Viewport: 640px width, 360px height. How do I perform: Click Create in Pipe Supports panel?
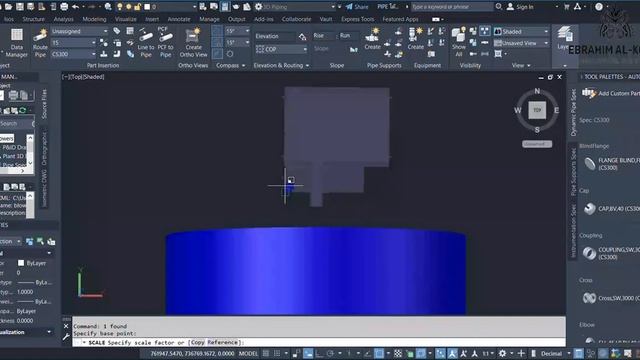coord(372,40)
